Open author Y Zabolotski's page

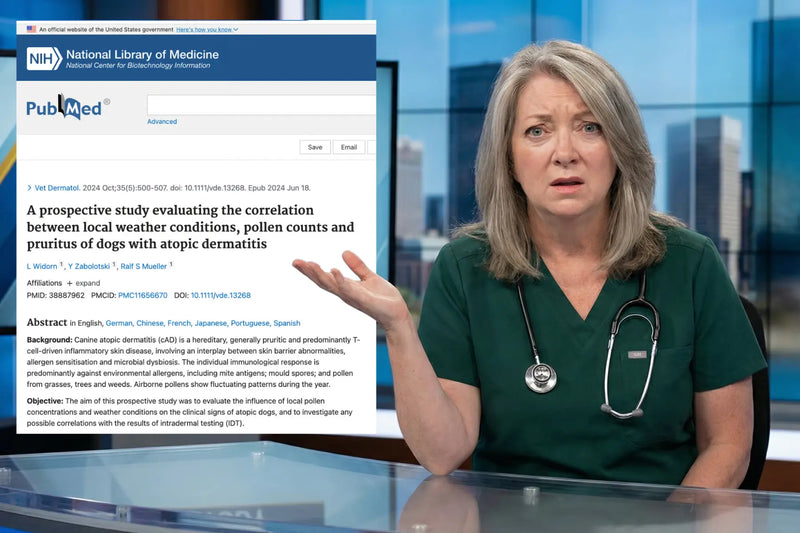(x=89, y=266)
